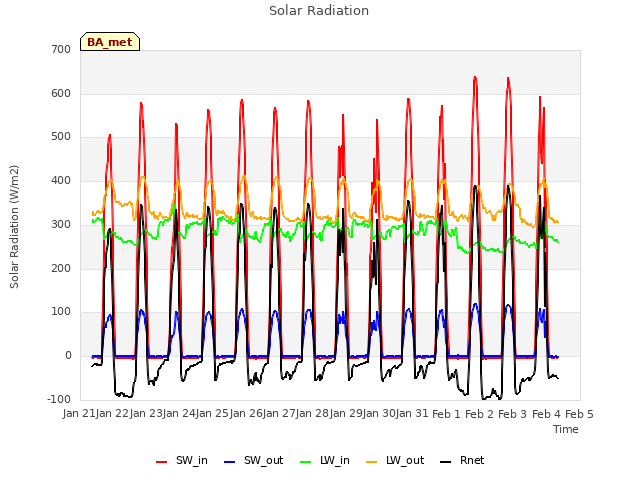Click the Feb 1 x-axis tick label
Image resolution: width=640 pixels, height=480 pixels.
[446, 414]
